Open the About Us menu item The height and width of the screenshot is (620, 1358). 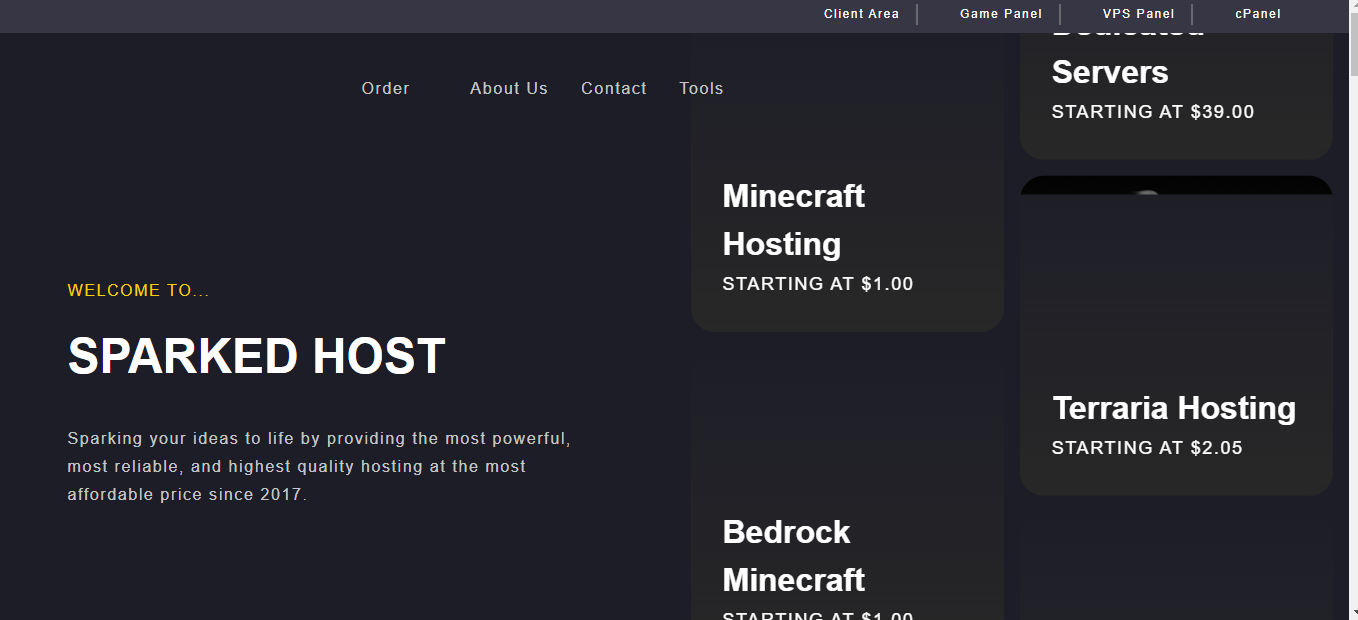[x=509, y=88]
